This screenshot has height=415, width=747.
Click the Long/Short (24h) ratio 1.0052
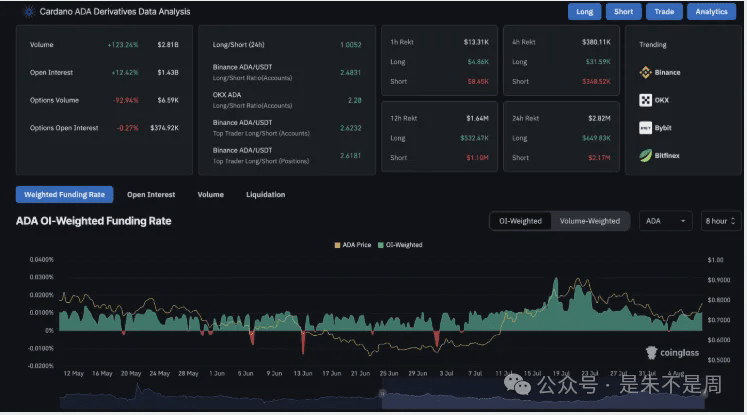coord(351,45)
